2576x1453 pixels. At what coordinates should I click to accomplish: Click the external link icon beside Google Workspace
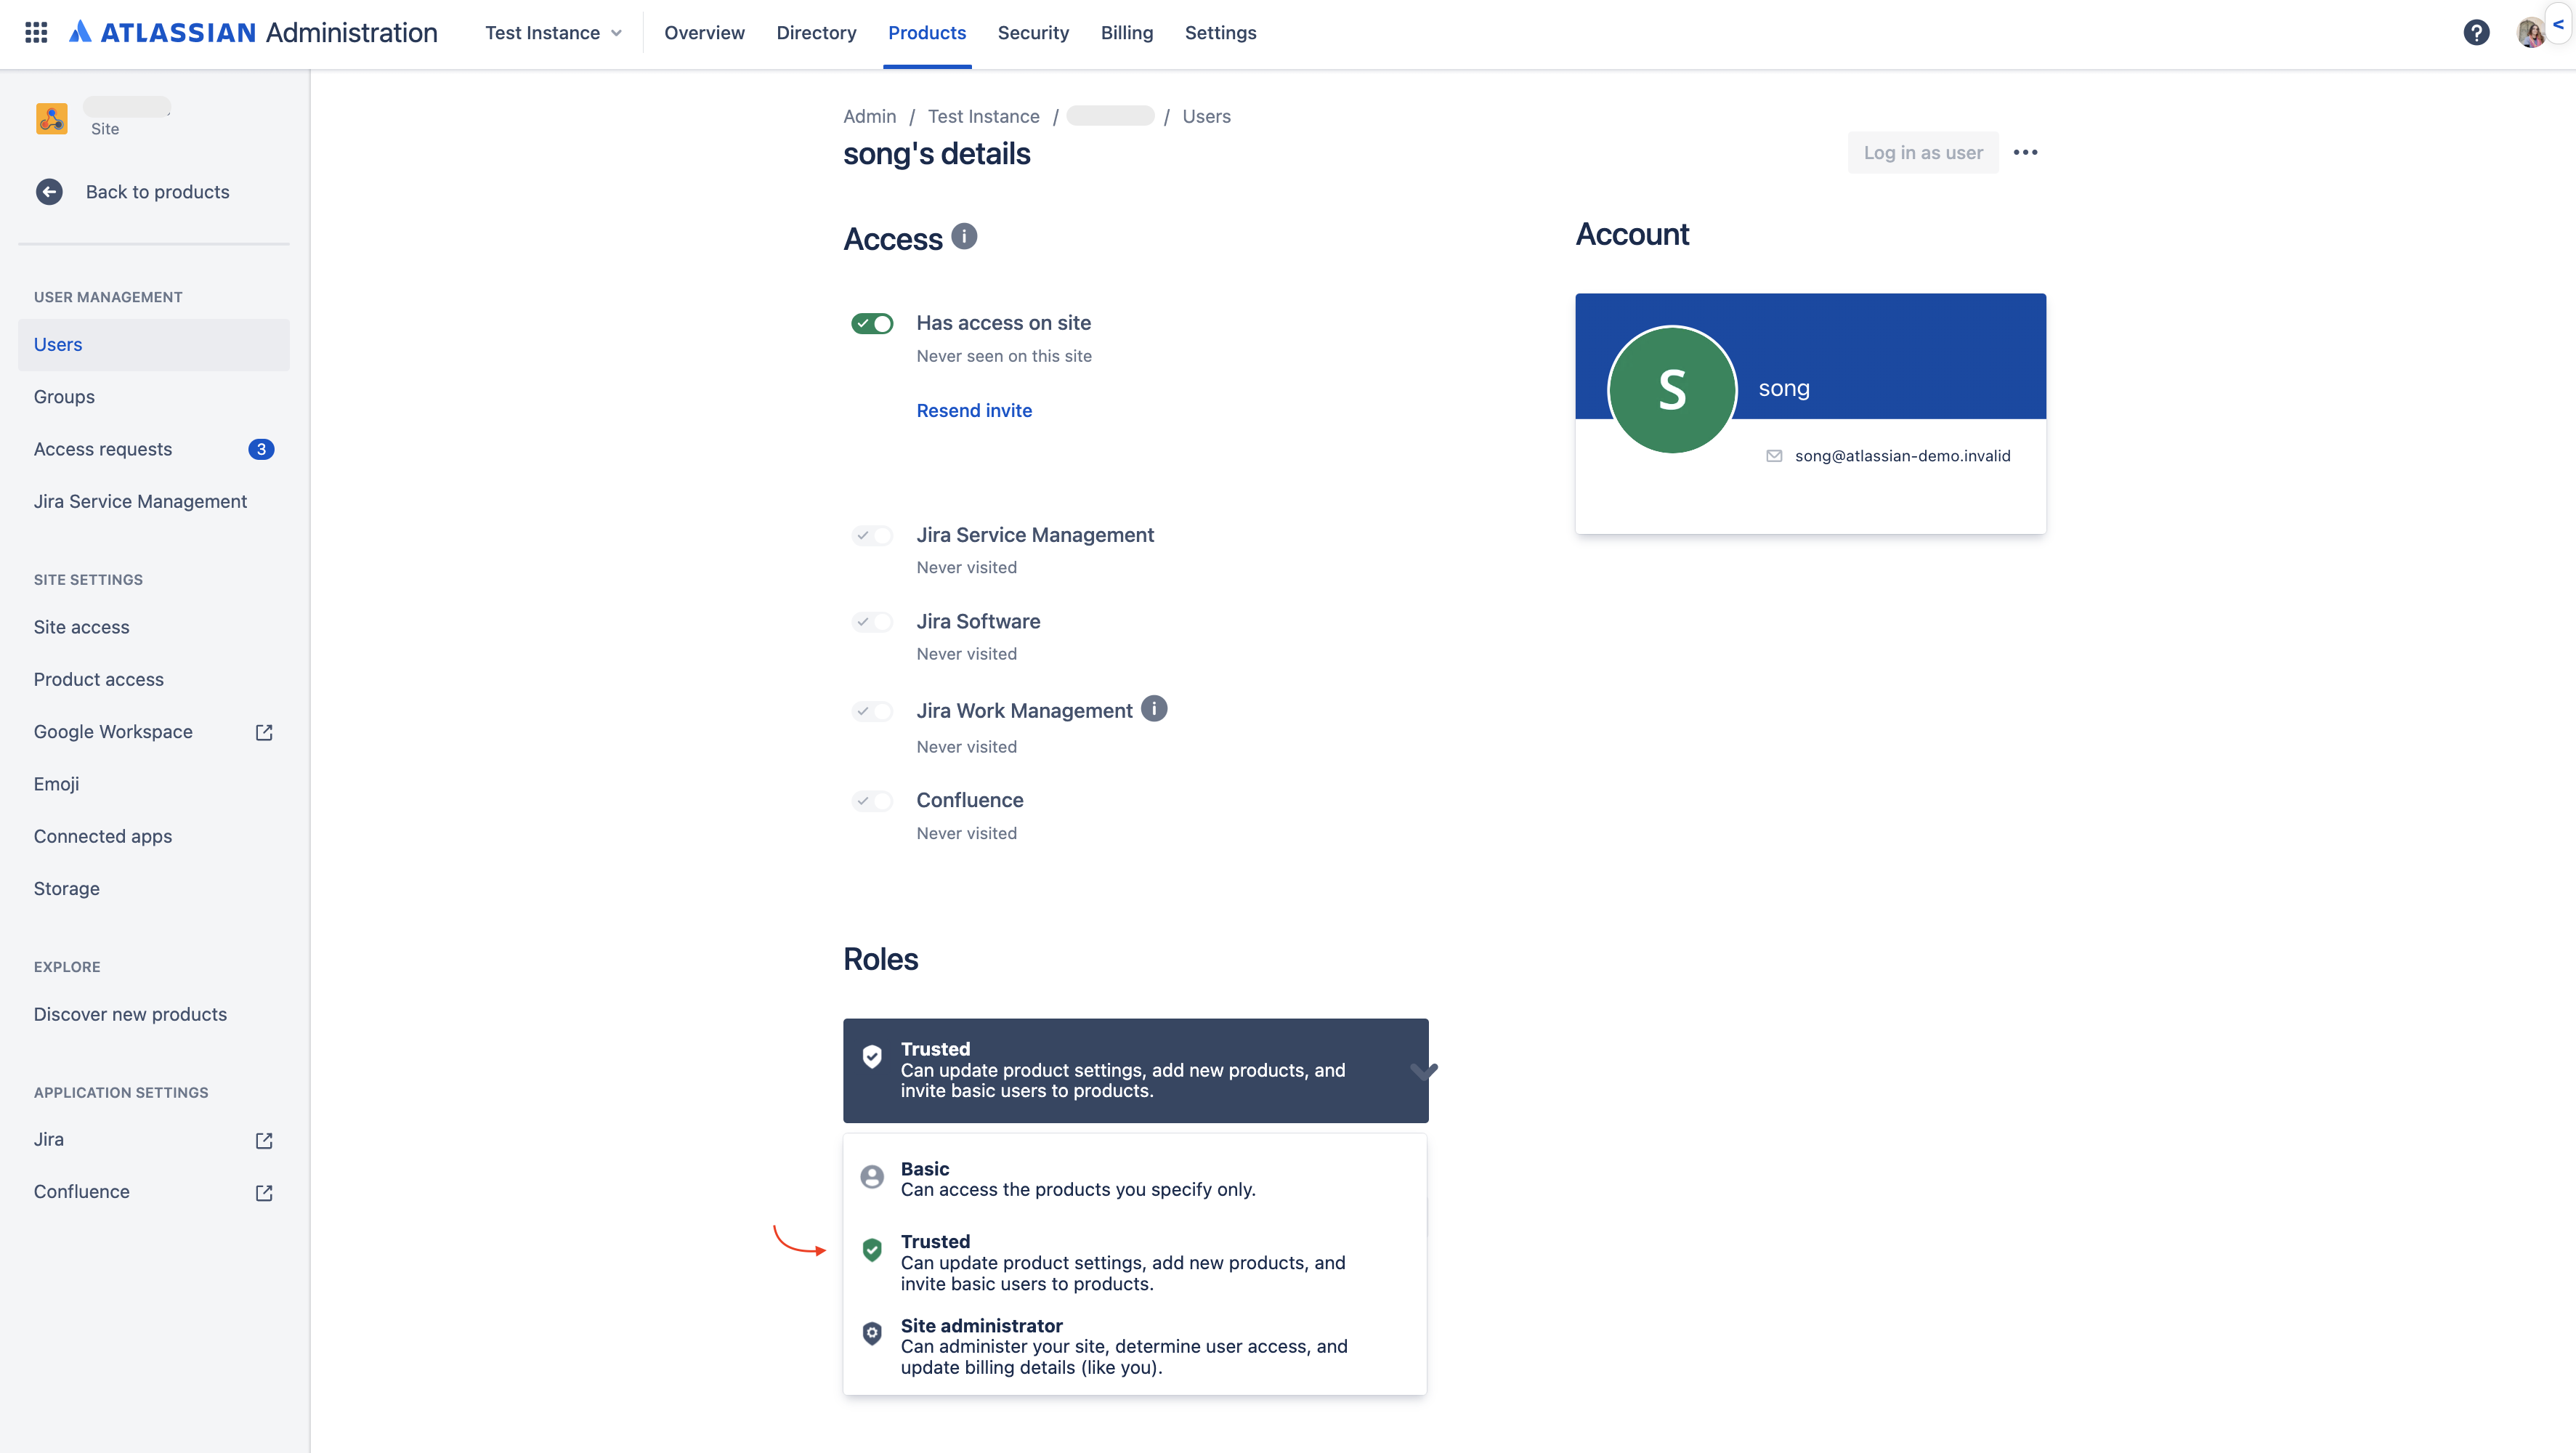(x=264, y=733)
